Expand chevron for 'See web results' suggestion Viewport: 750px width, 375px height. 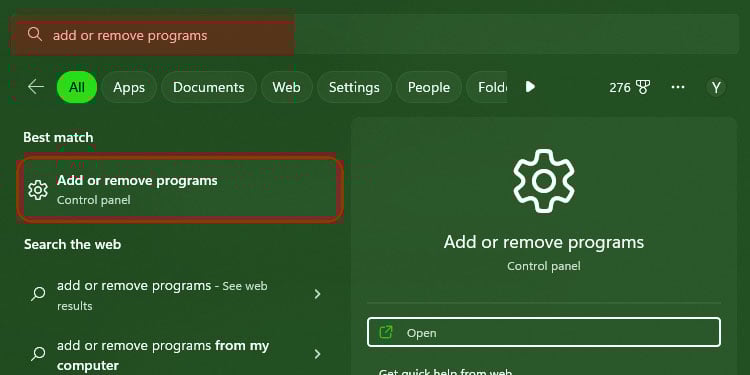[317, 294]
